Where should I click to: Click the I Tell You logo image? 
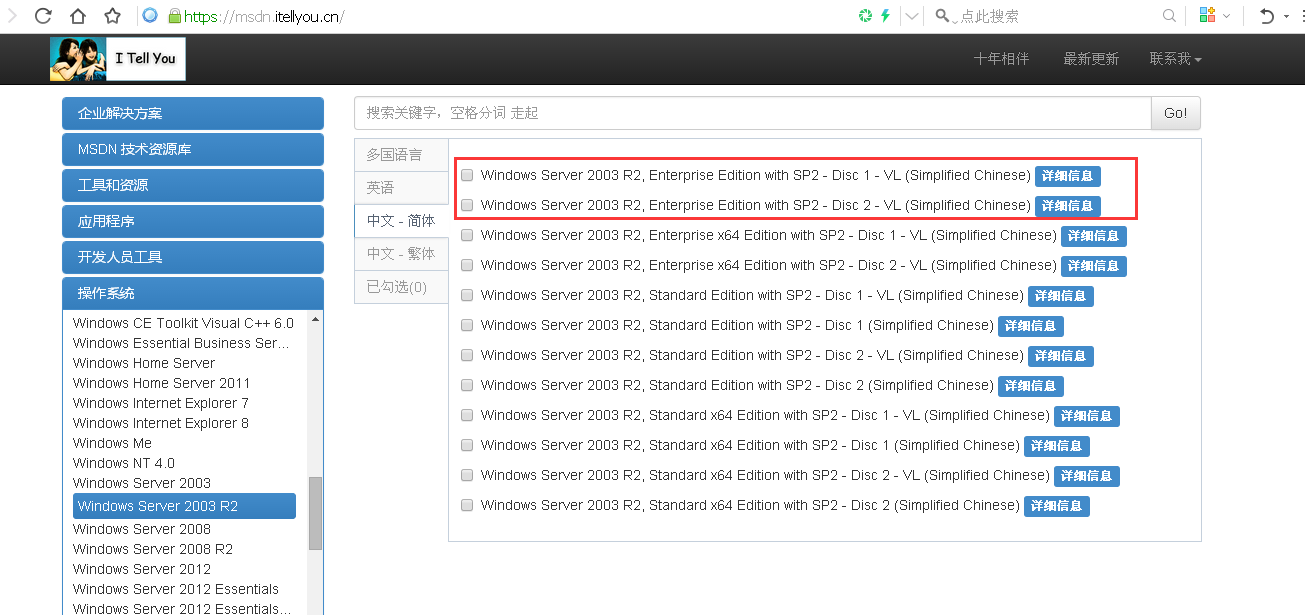tap(118, 59)
